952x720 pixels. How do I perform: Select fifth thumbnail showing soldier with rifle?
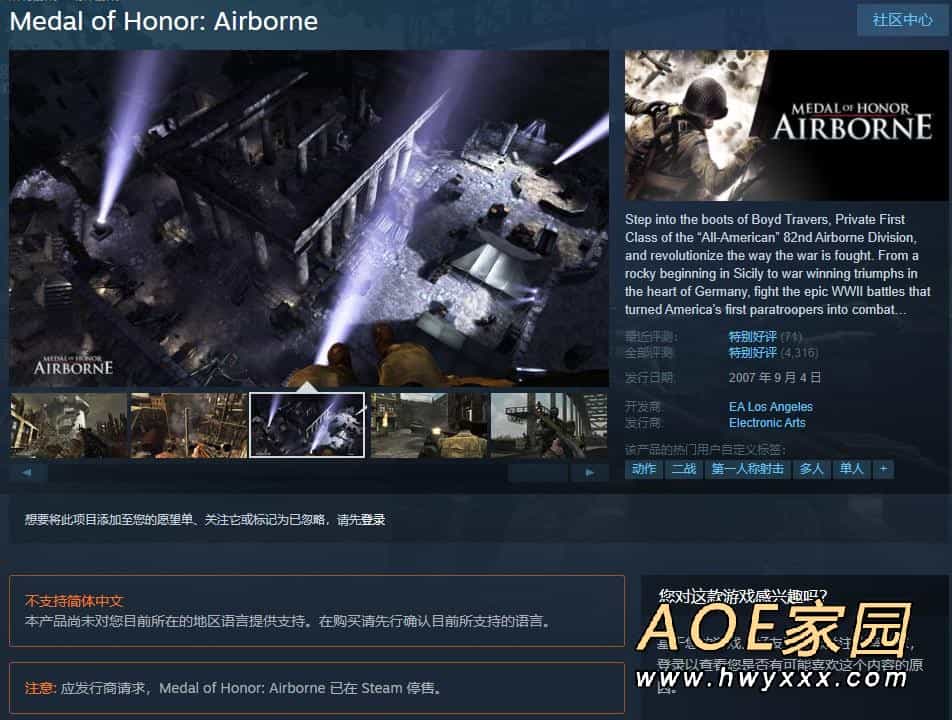tap(549, 425)
